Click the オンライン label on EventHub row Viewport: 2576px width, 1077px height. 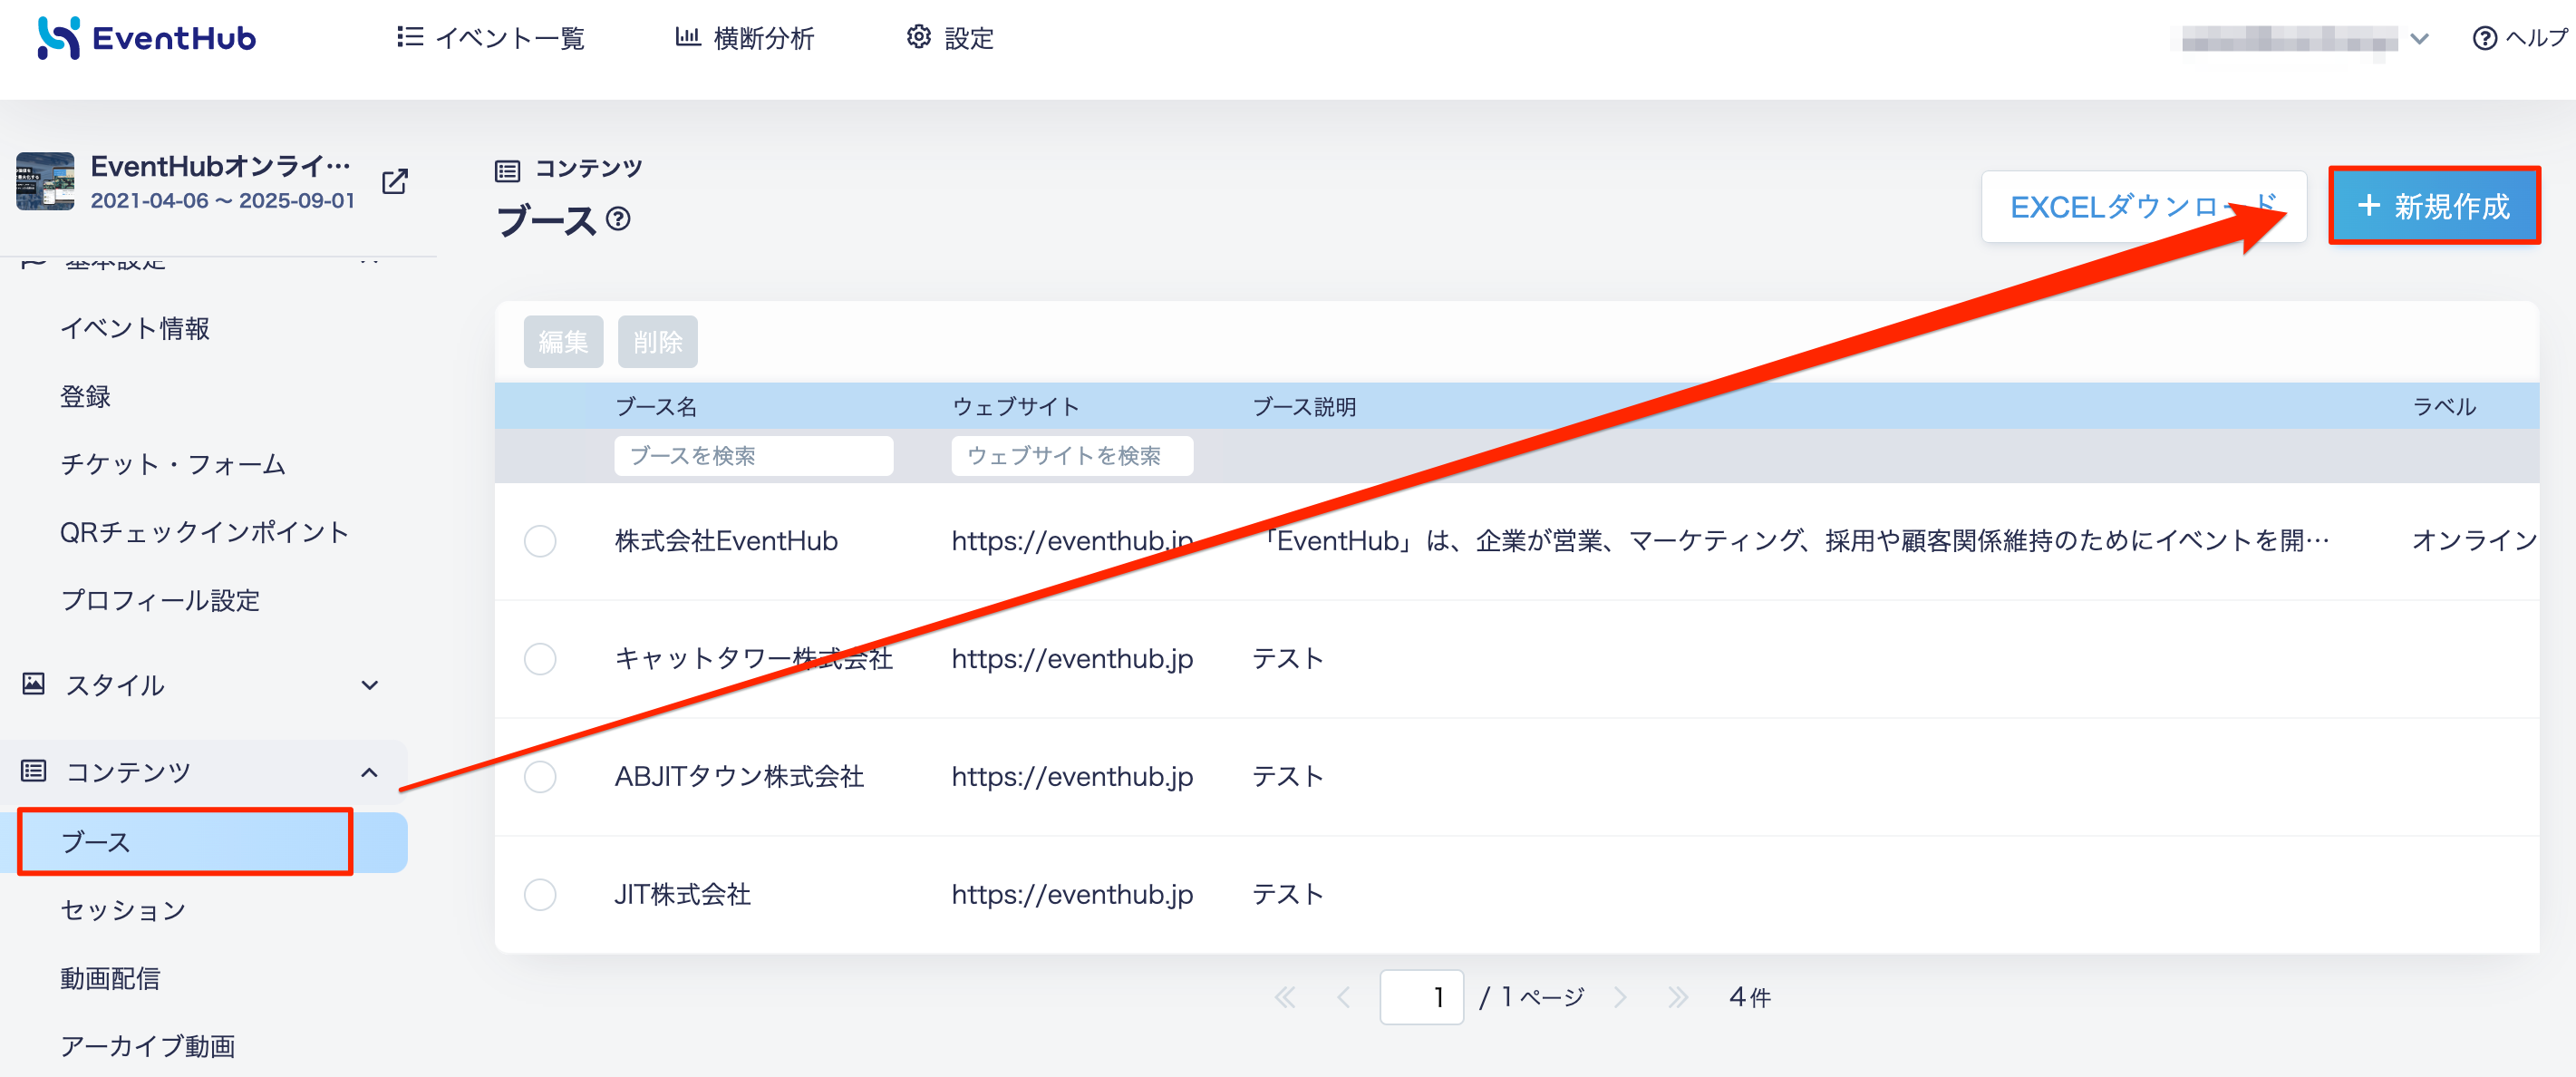coord(2475,541)
